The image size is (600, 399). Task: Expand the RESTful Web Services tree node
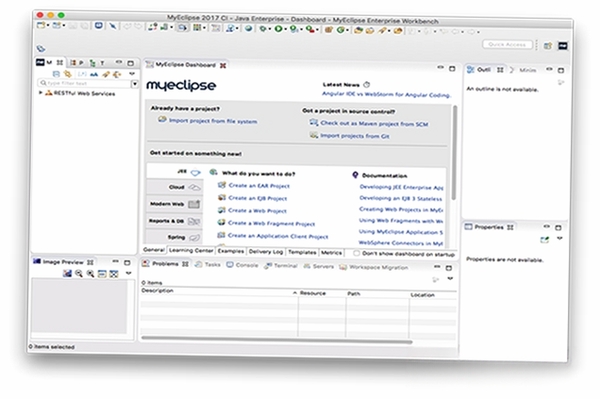pyautogui.click(x=41, y=92)
